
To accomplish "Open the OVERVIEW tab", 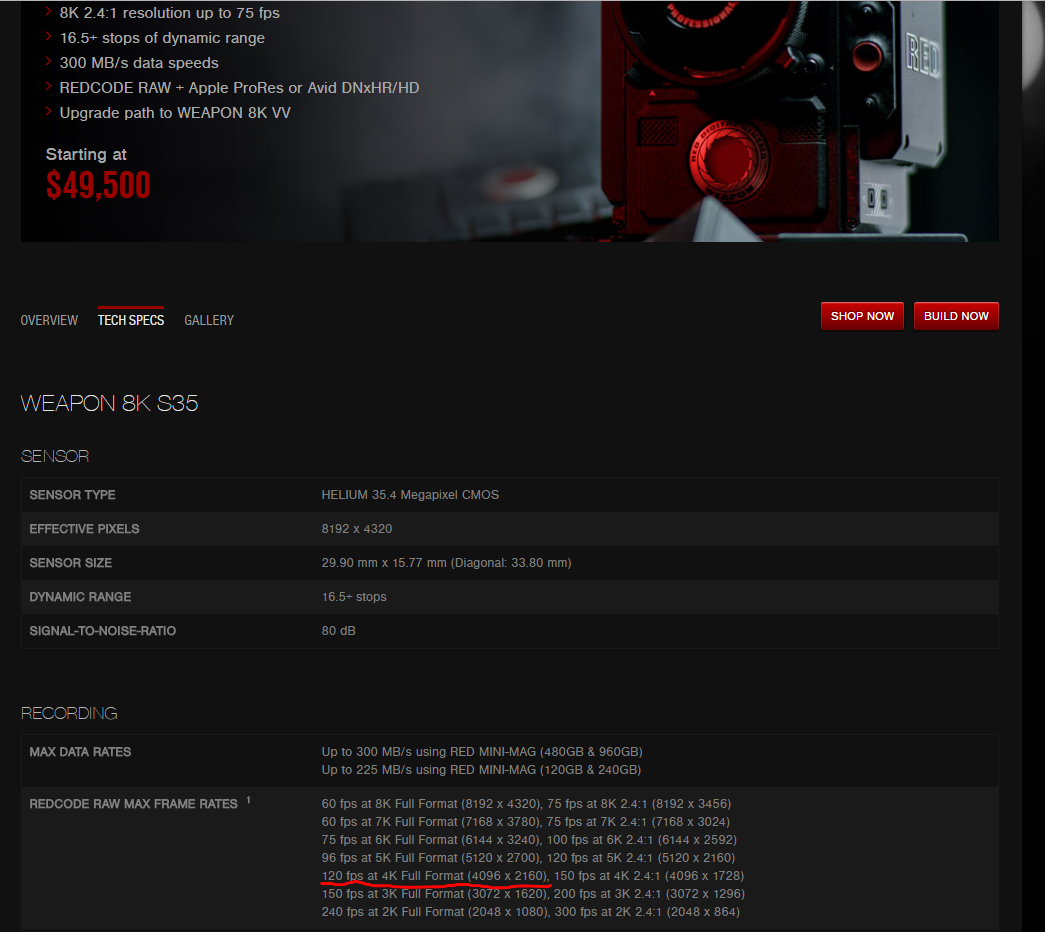I will (49, 321).
